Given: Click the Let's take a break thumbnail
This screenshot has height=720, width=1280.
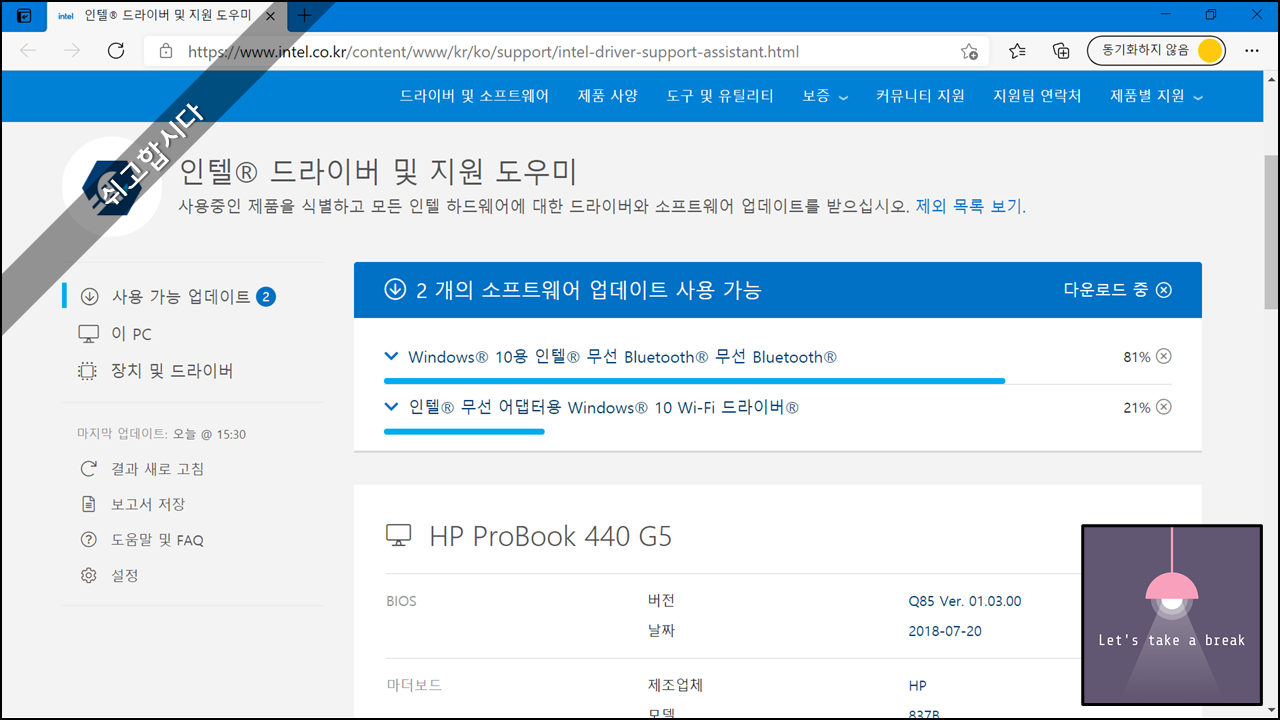Looking at the screenshot, I should (x=1171, y=615).
